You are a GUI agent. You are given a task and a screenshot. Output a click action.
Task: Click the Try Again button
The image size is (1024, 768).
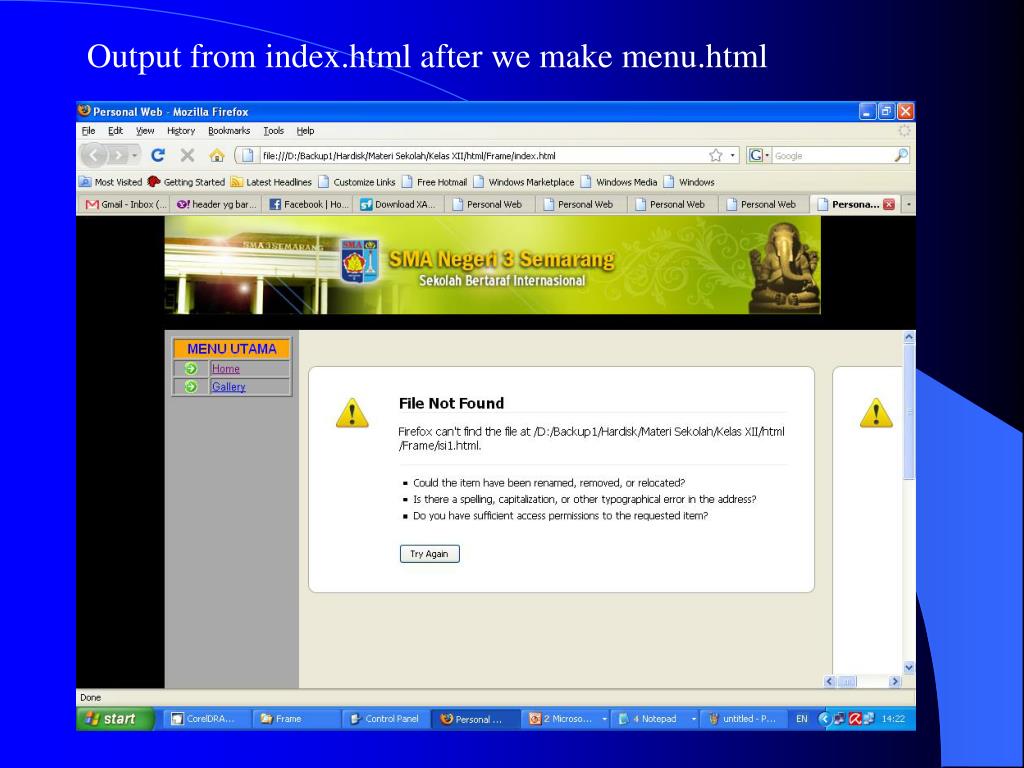click(430, 554)
